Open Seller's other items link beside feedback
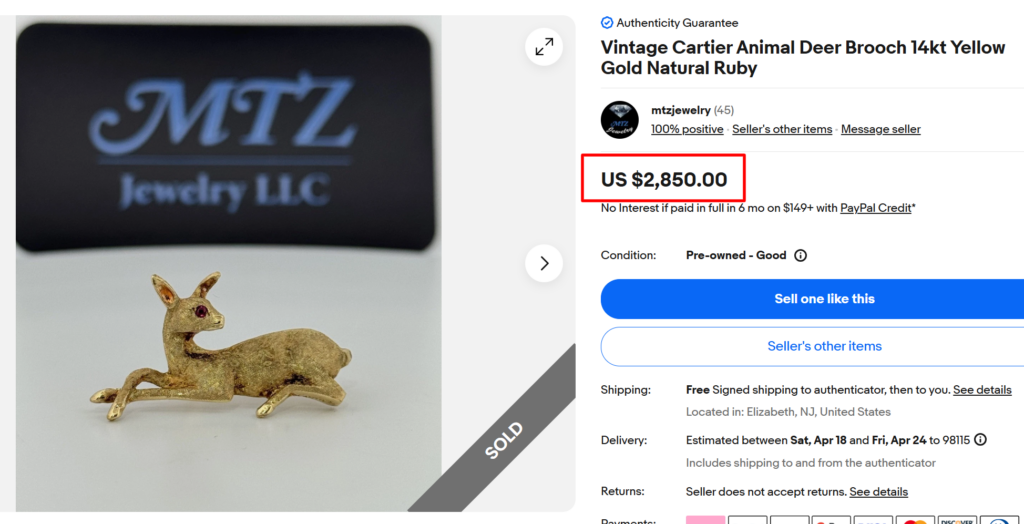 [782, 129]
